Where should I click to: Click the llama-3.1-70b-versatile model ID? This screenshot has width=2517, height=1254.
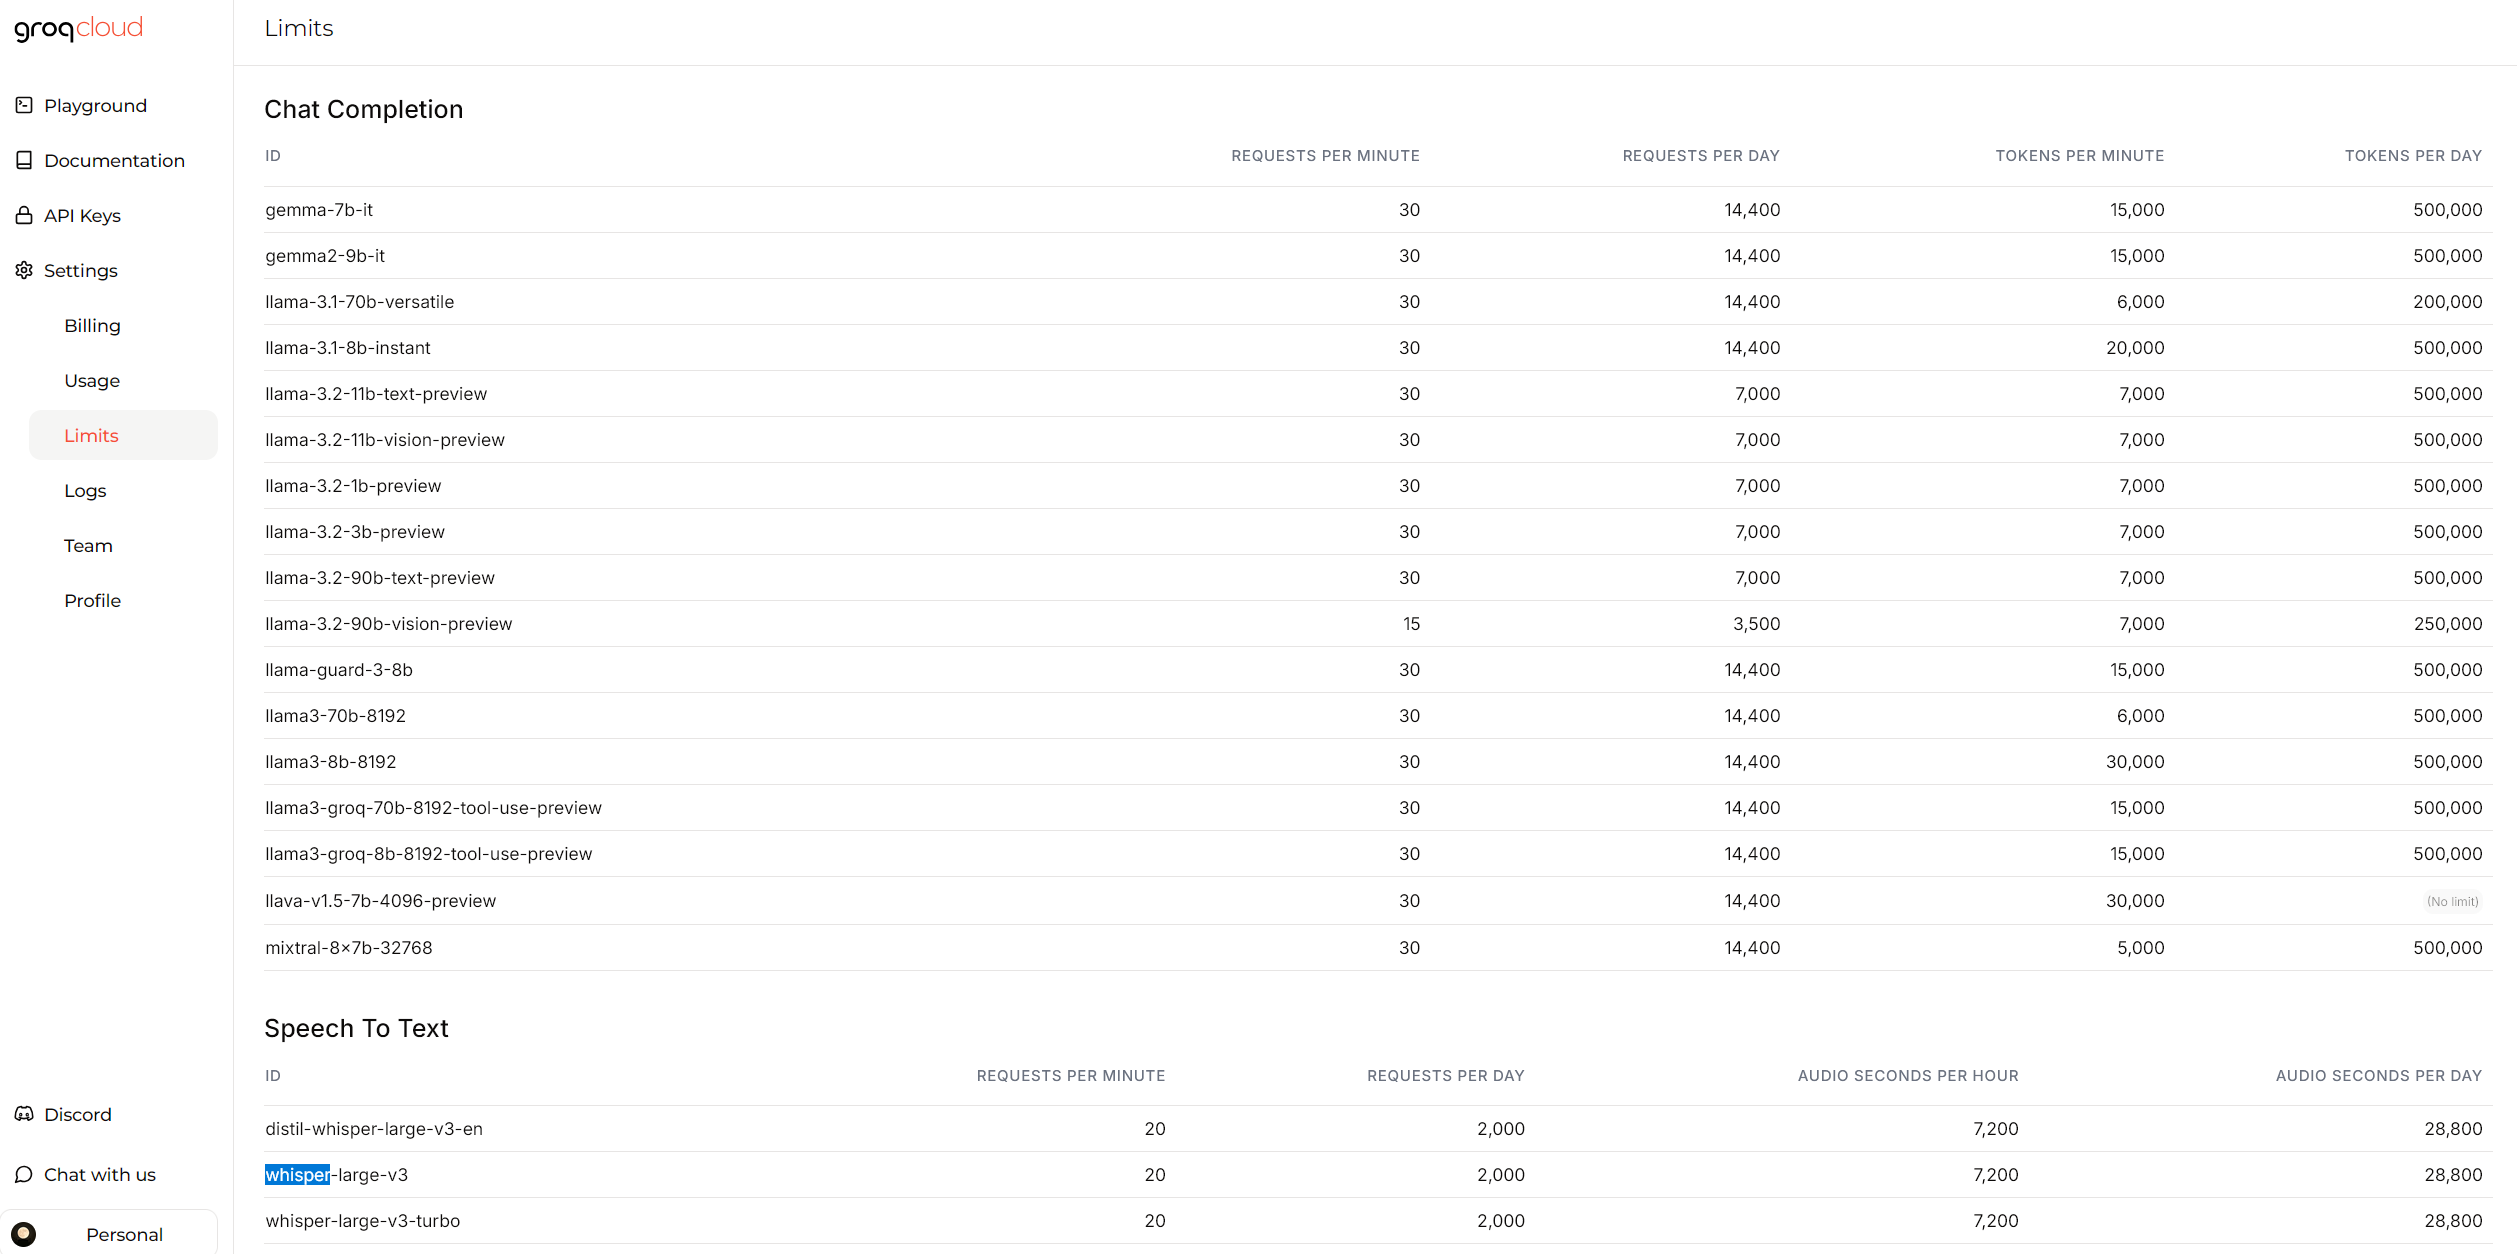click(359, 302)
